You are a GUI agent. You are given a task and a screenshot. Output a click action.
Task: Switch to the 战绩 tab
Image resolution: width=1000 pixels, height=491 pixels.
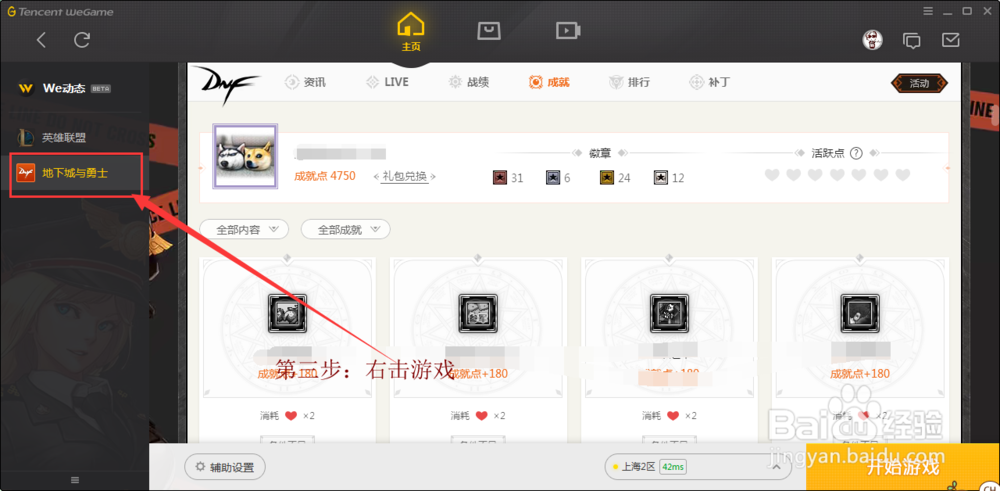pos(469,82)
